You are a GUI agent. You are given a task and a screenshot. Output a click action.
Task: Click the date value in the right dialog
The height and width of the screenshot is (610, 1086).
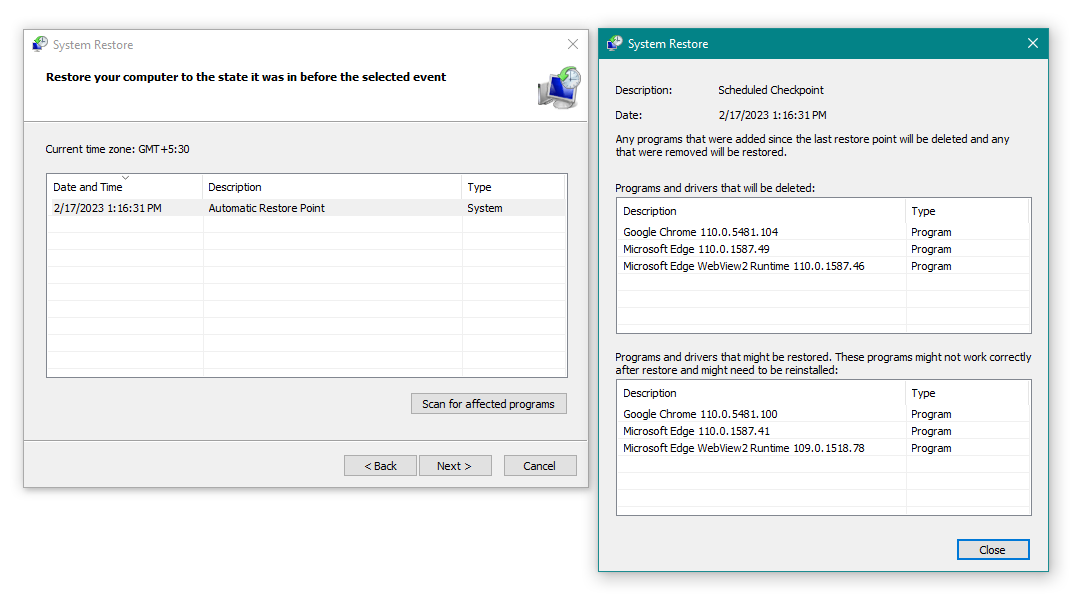point(772,115)
